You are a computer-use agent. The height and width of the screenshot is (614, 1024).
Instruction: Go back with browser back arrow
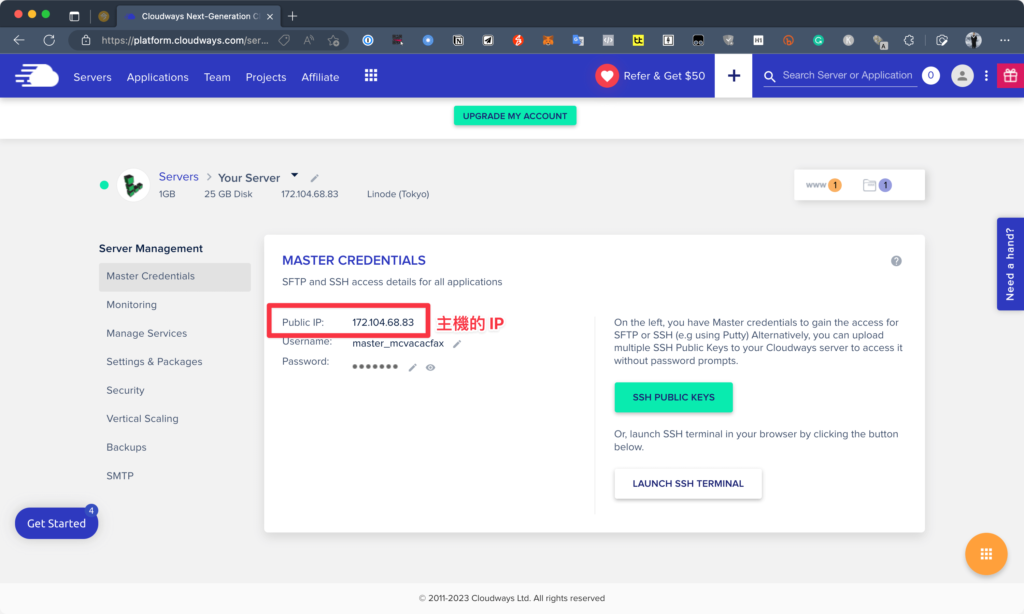pyautogui.click(x=19, y=40)
